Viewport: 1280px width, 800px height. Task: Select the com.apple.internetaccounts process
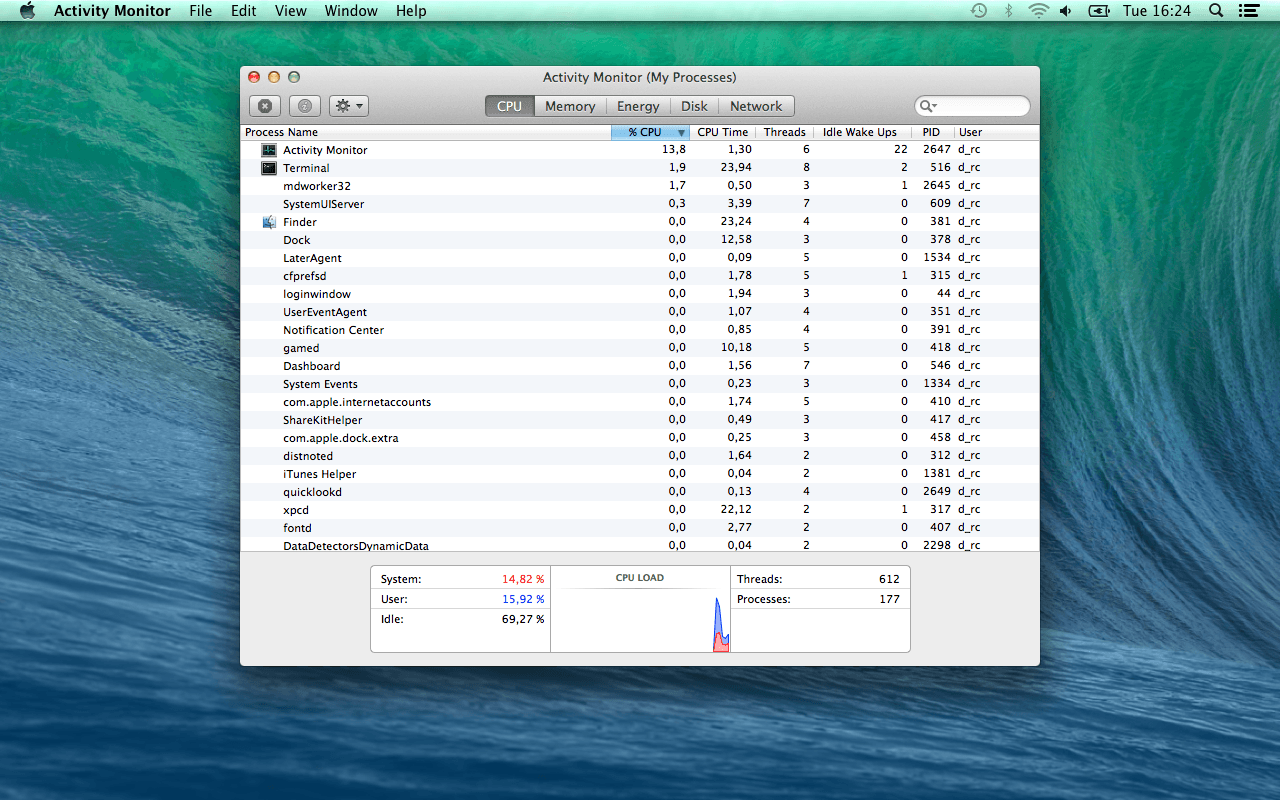(x=640, y=402)
